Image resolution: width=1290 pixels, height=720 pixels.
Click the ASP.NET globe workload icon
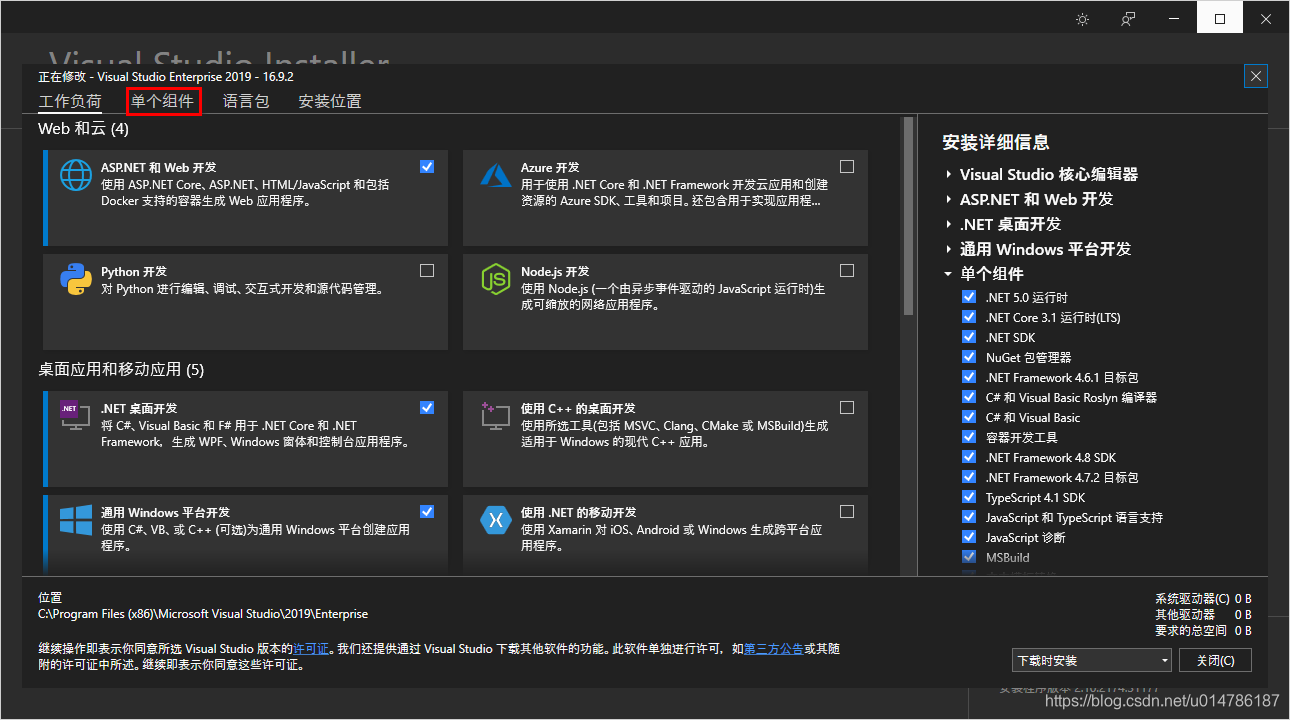pyautogui.click(x=76, y=175)
